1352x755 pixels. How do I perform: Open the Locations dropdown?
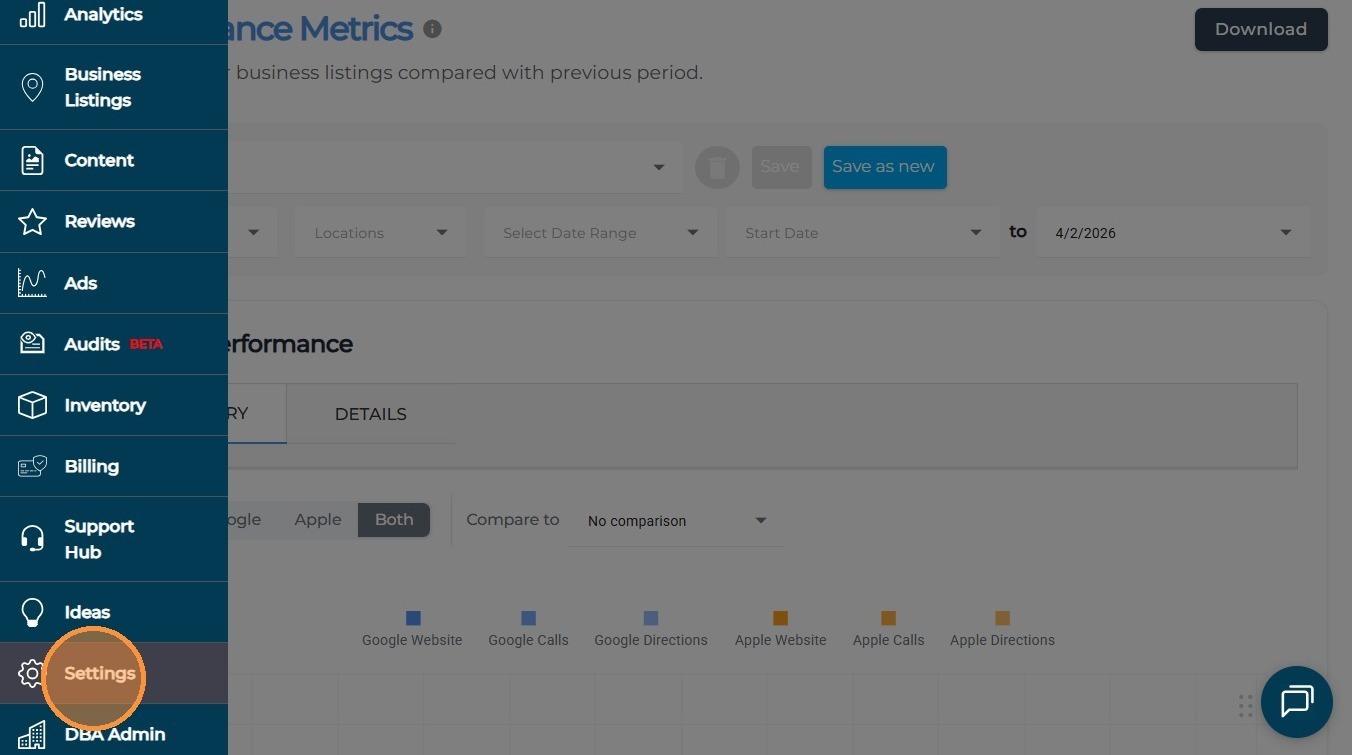pos(380,233)
